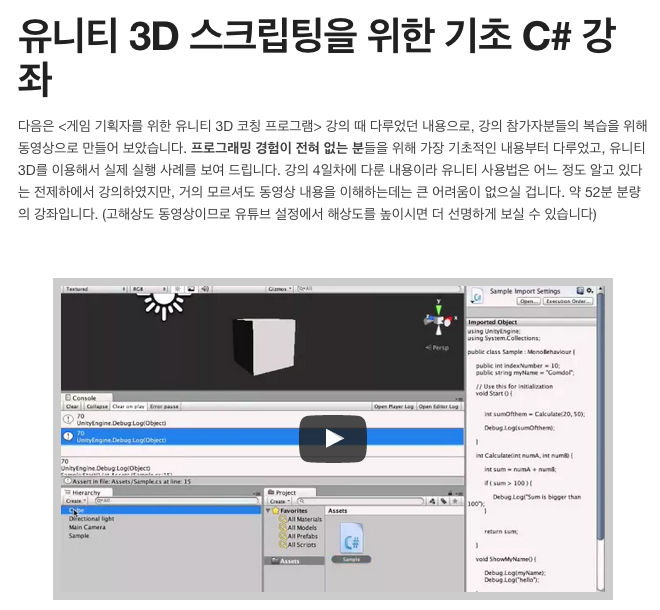Viewport: 660px width, 610px height.
Task: Click the unselected console log entry icon
Action: tap(68, 419)
